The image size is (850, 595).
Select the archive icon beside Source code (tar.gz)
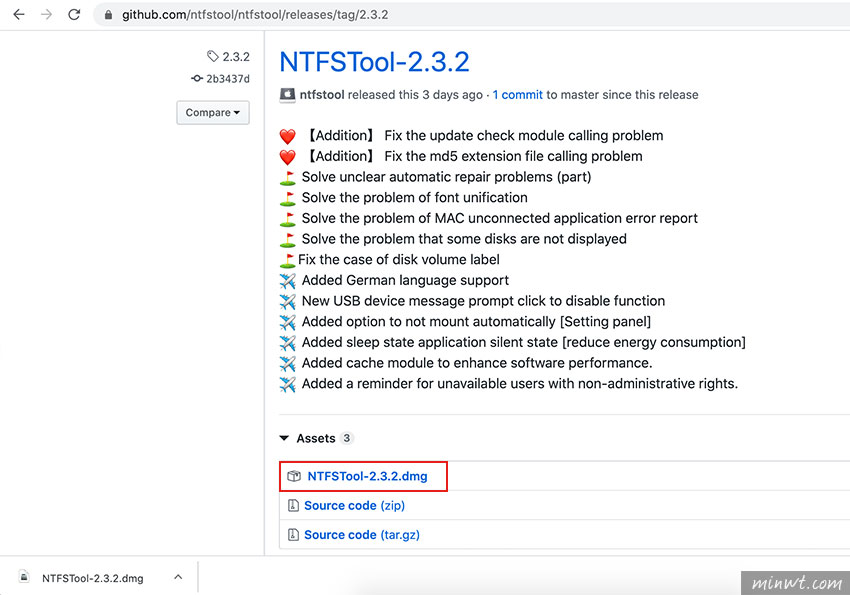[x=293, y=535]
